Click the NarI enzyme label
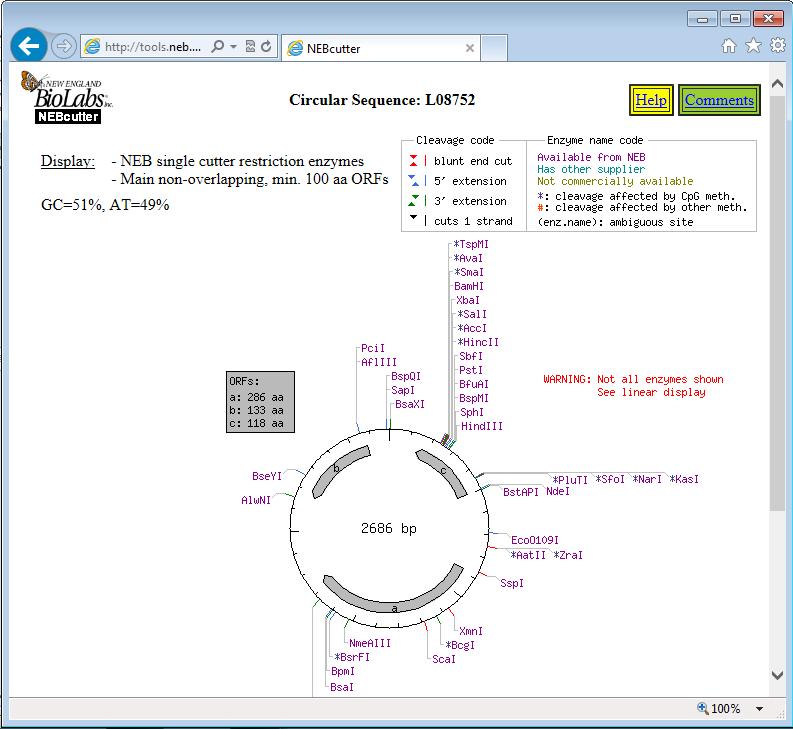The width and height of the screenshot is (793, 729). tap(647, 479)
